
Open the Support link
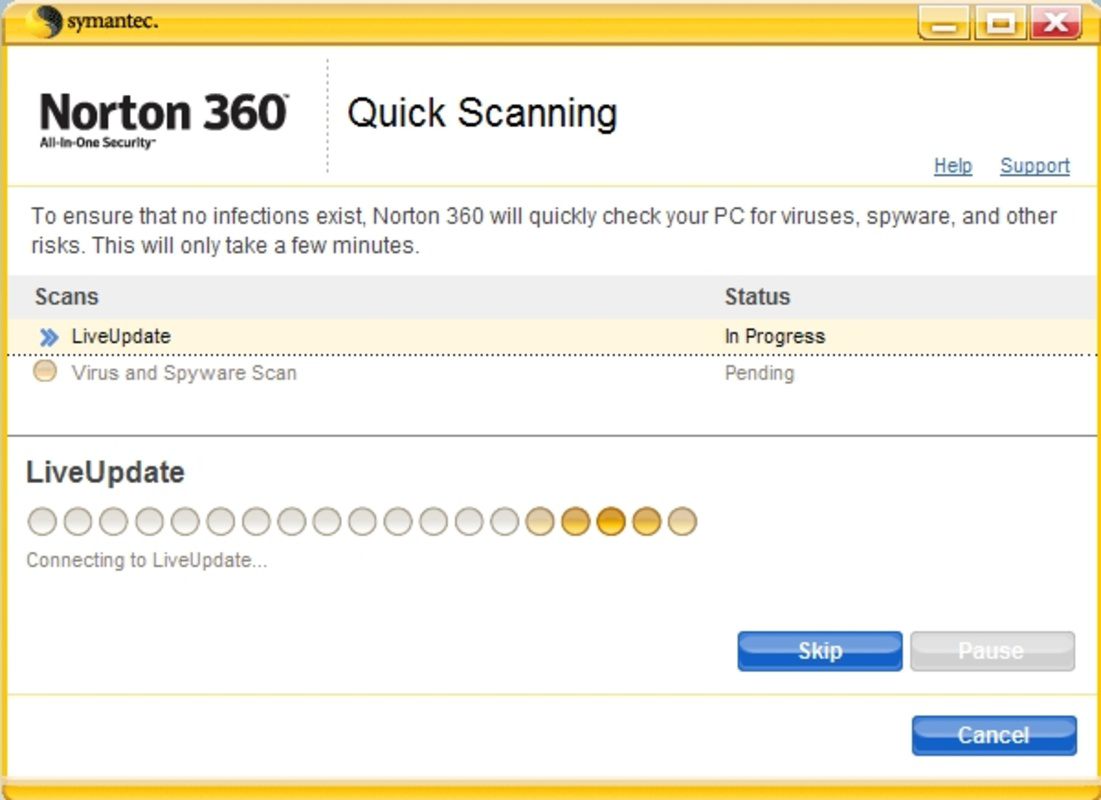point(1035,166)
